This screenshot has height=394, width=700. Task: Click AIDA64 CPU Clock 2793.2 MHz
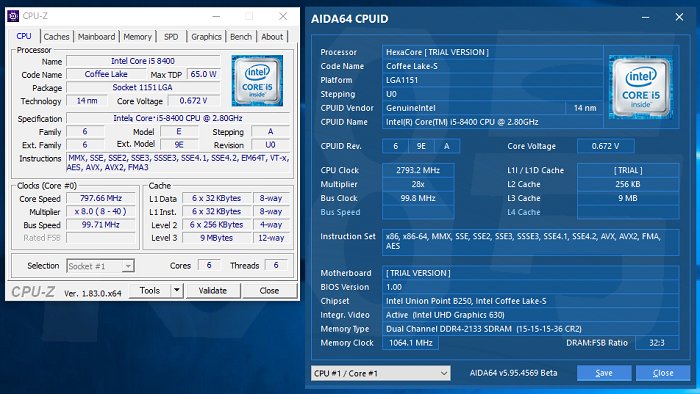point(418,170)
